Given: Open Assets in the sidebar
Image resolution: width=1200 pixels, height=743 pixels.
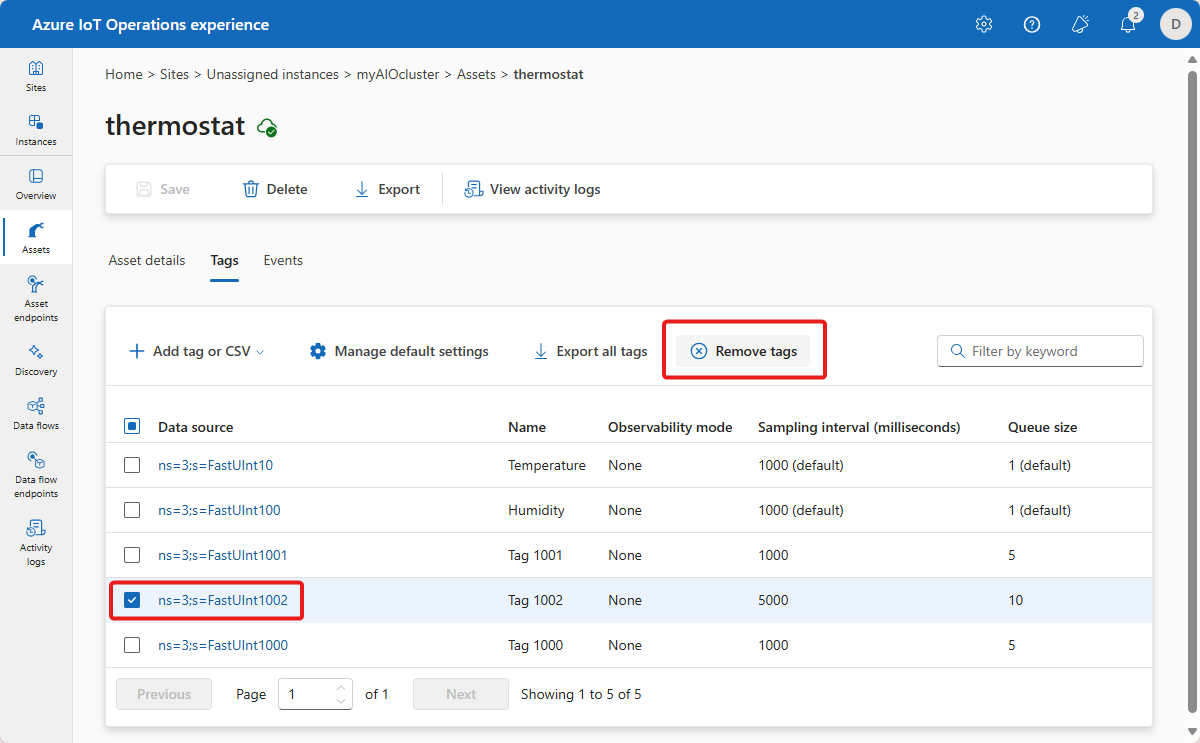Looking at the screenshot, I should (36, 238).
